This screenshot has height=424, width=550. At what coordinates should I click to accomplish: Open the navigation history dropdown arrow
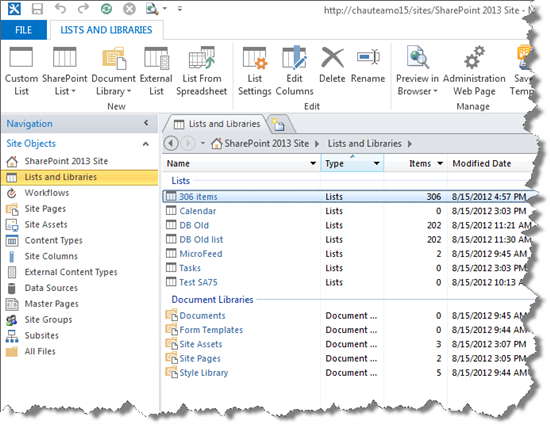pos(203,143)
